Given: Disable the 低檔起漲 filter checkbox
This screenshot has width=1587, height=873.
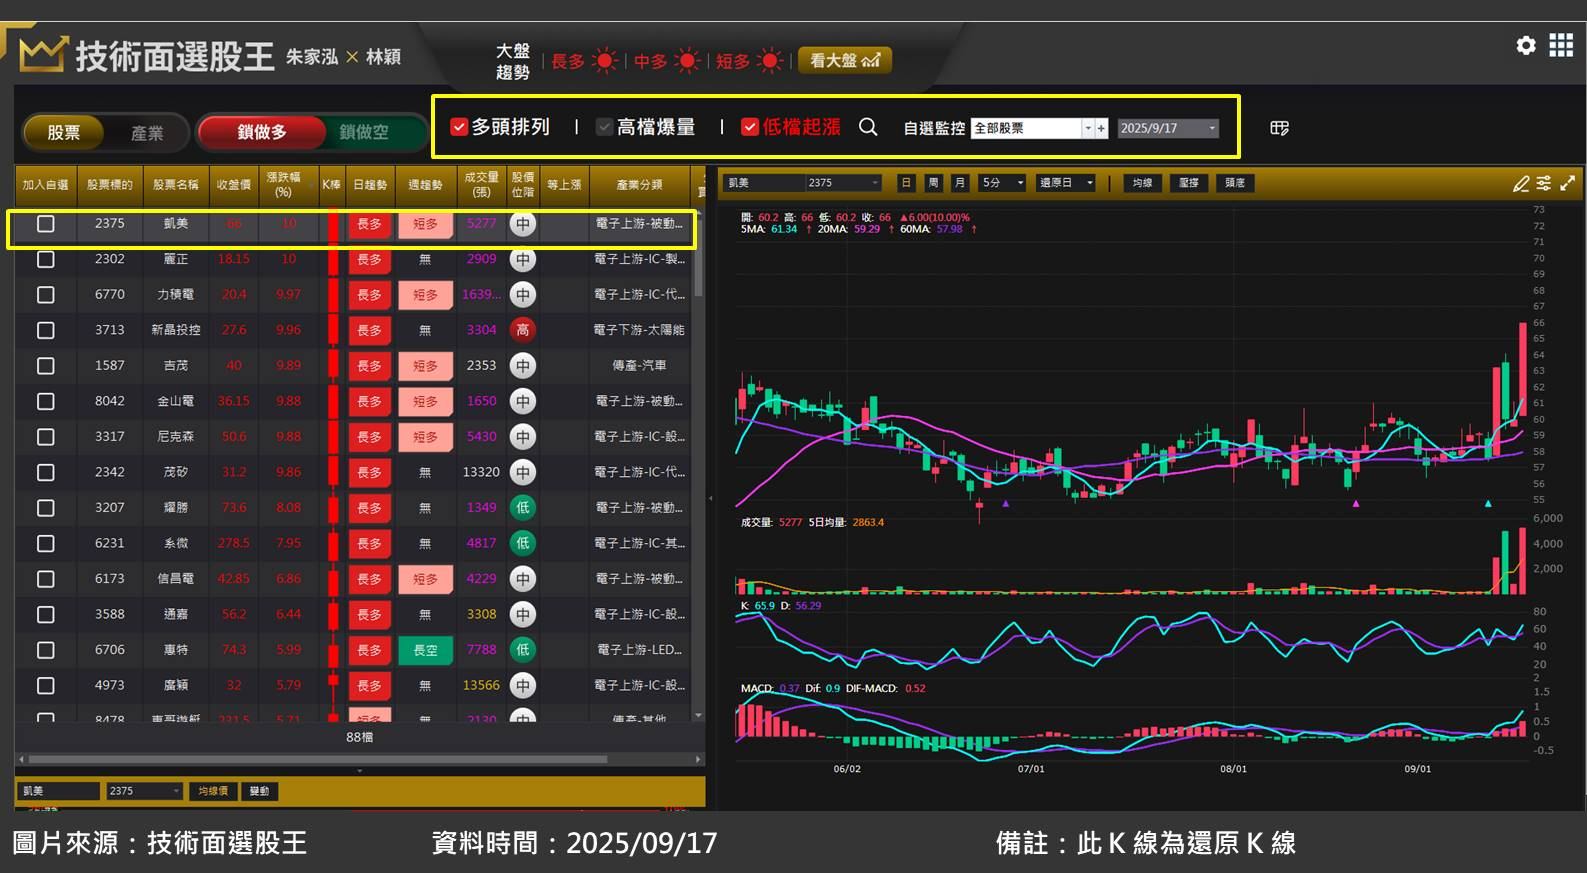Looking at the screenshot, I should [749, 127].
